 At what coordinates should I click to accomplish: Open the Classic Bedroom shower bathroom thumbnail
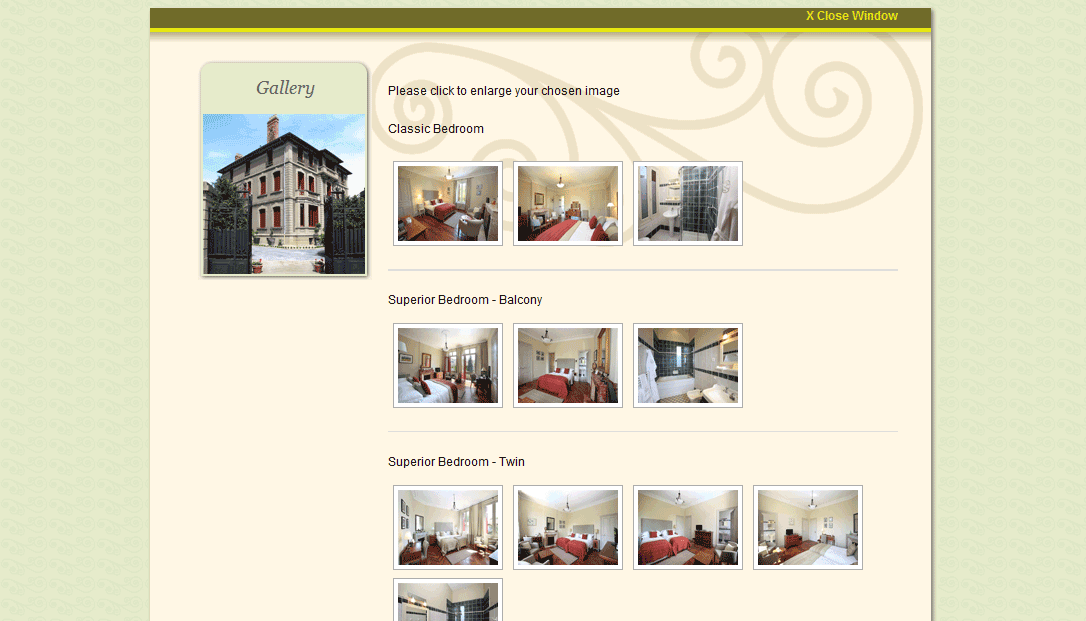click(x=688, y=204)
